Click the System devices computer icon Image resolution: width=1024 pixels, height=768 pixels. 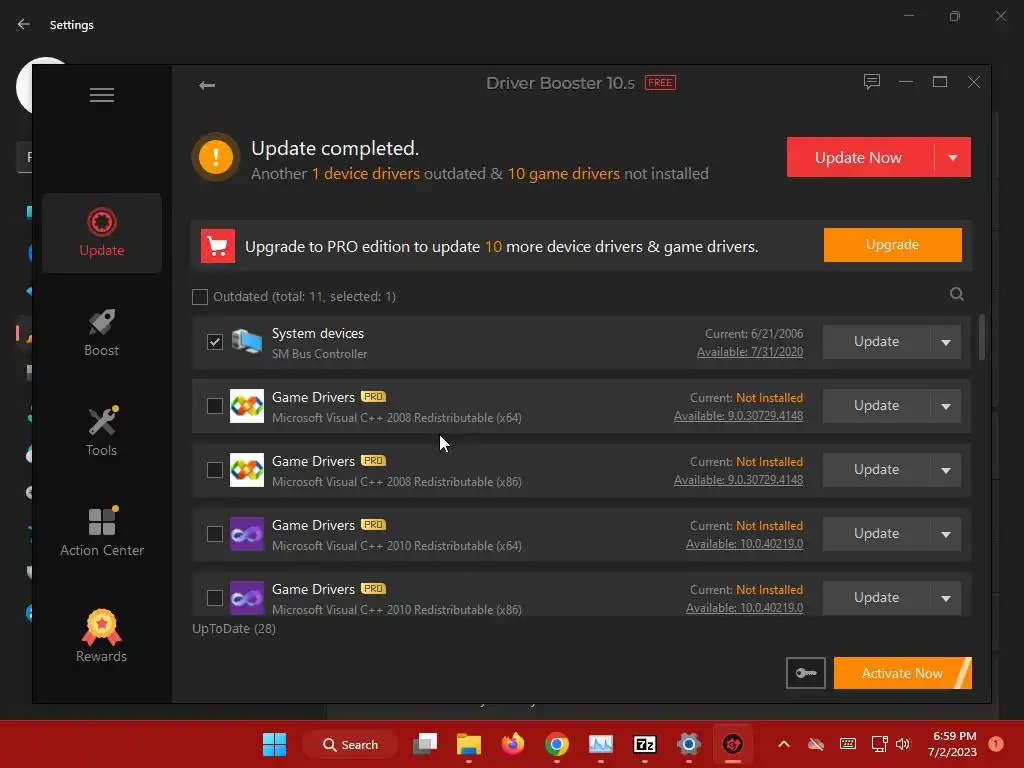247,342
